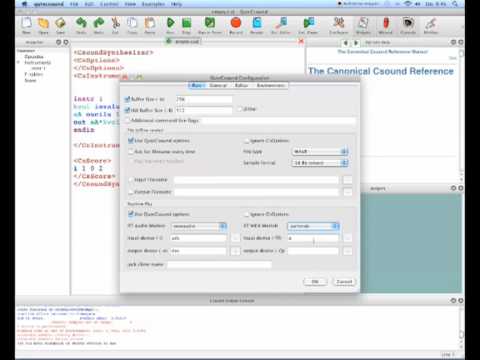Click the Cut scissors icon

click(x=115, y=23)
